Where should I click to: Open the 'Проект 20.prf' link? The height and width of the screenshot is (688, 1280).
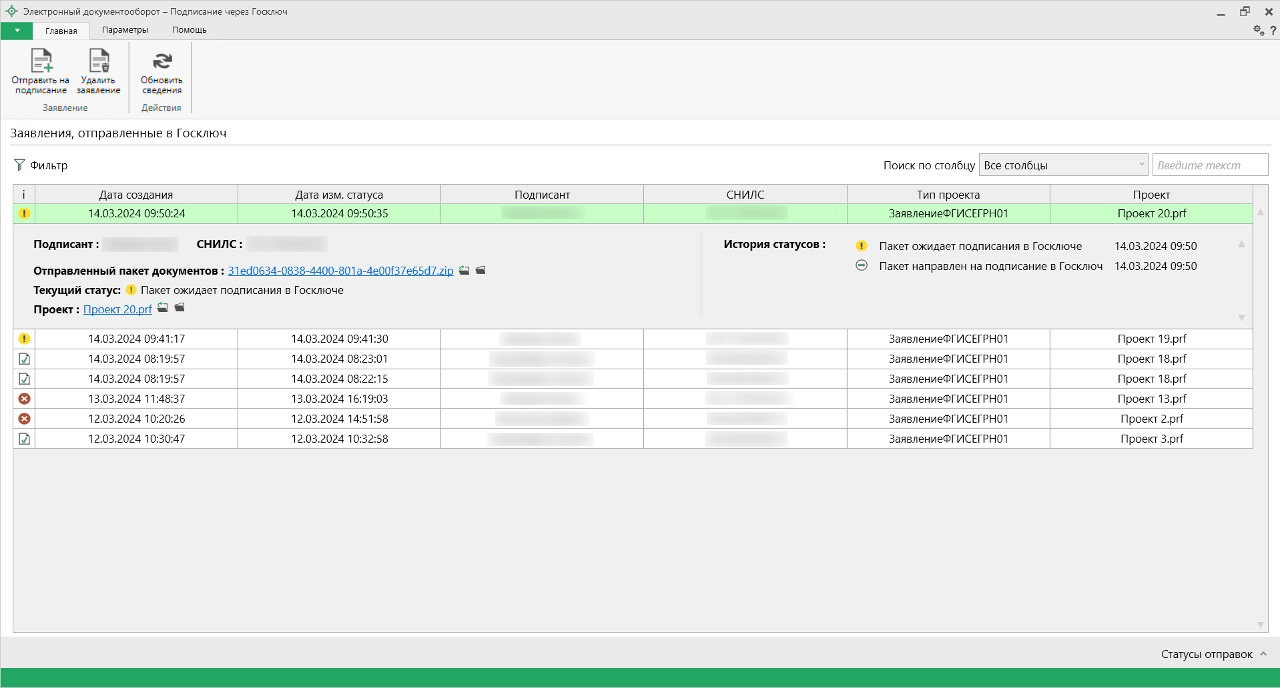click(117, 310)
